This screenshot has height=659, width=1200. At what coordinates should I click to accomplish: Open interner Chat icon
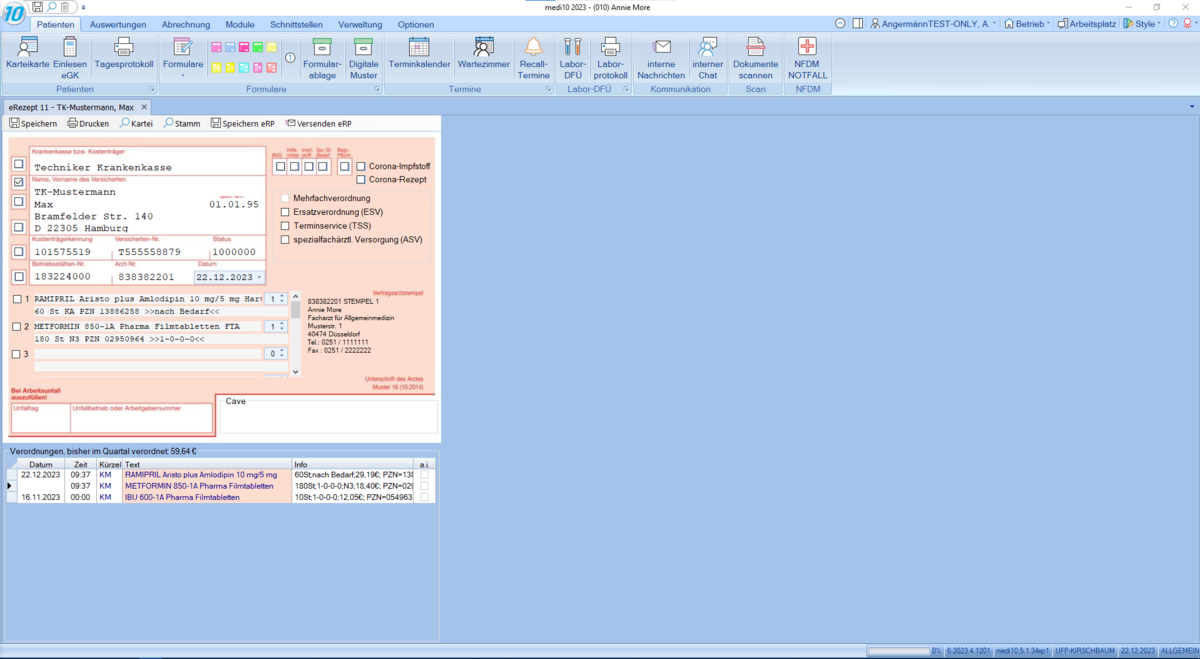tap(708, 57)
